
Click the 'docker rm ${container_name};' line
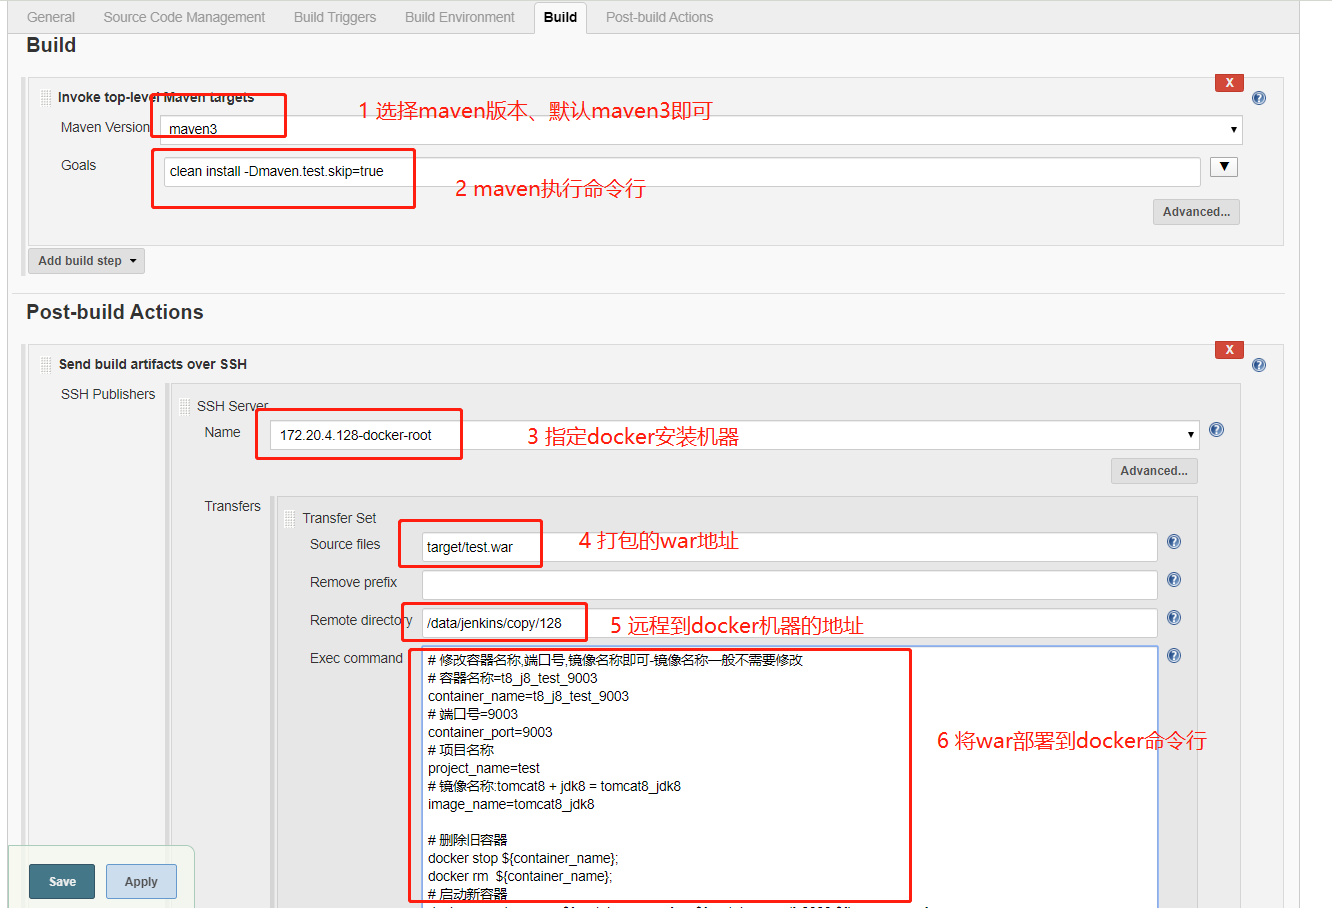point(520,876)
